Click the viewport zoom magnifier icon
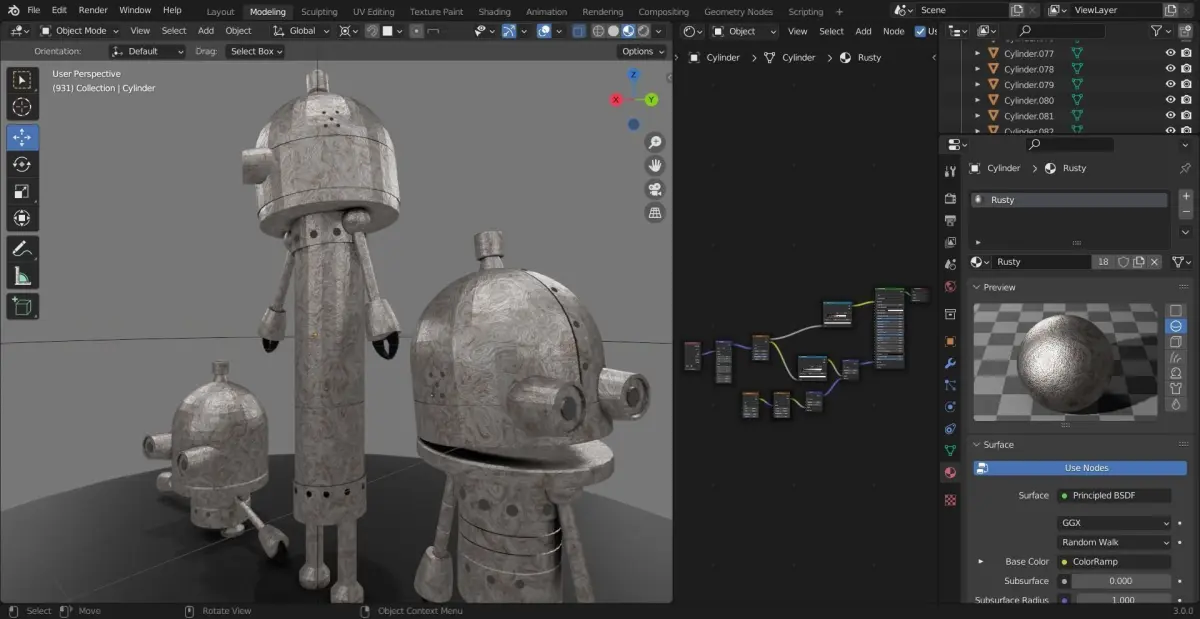 (x=655, y=142)
